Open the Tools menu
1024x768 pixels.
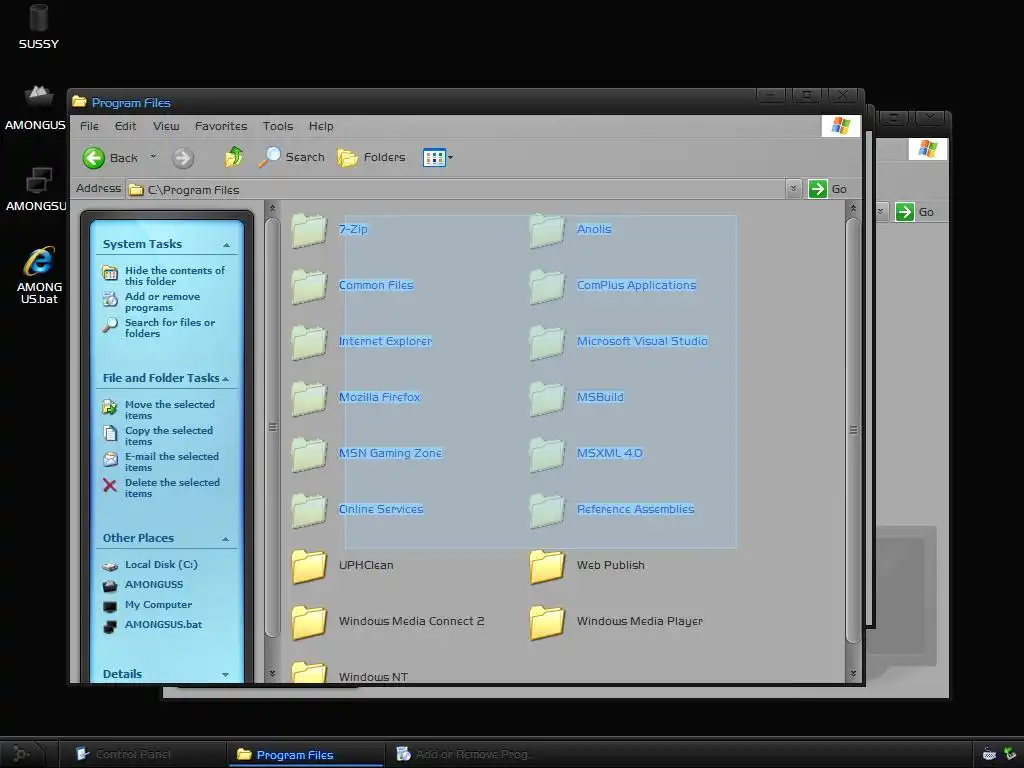(x=278, y=126)
